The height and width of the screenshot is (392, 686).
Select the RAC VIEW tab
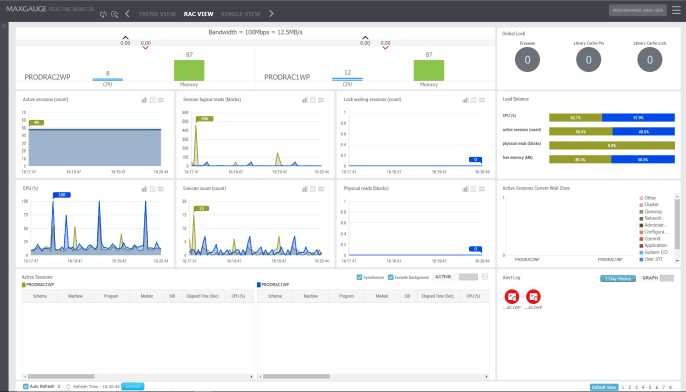click(x=199, y=14)
